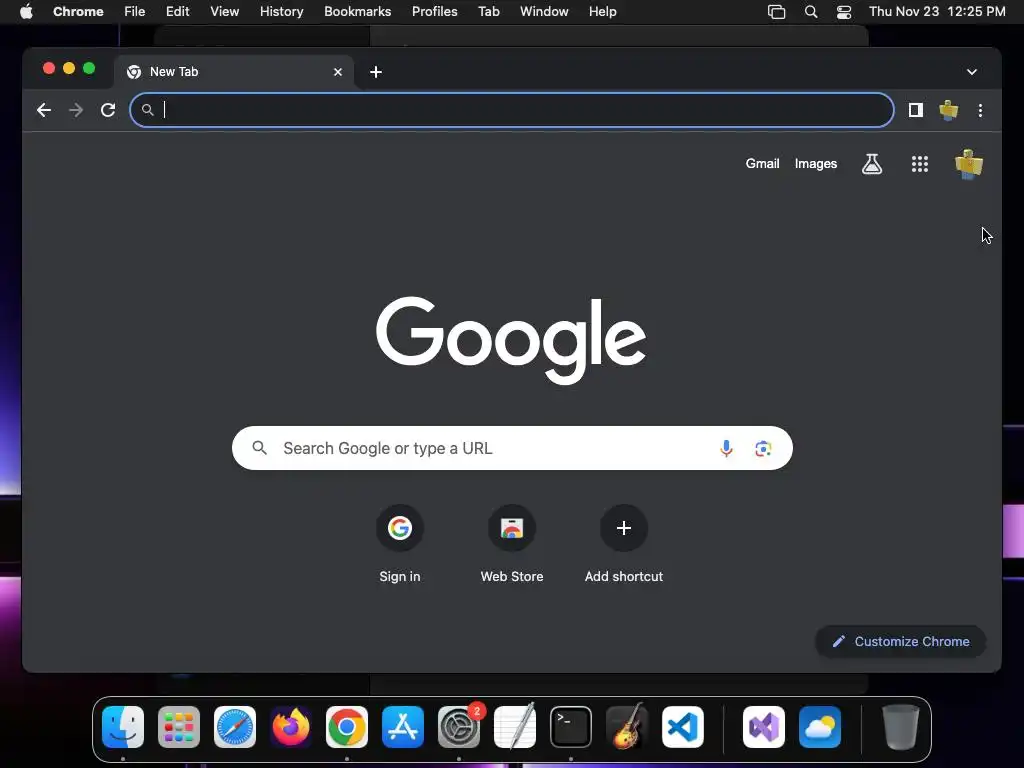Open the Edit menu
Viewport: 1024px width, 768px height.
click(x=178, y=12)
